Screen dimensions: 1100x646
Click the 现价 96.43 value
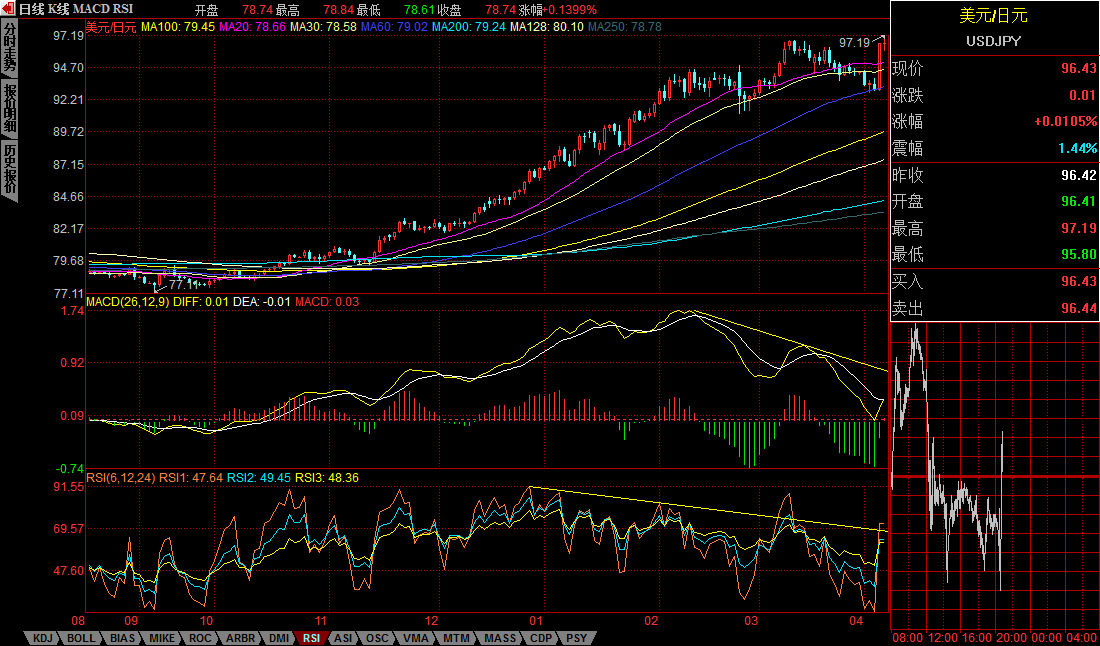coord(1078,69)
